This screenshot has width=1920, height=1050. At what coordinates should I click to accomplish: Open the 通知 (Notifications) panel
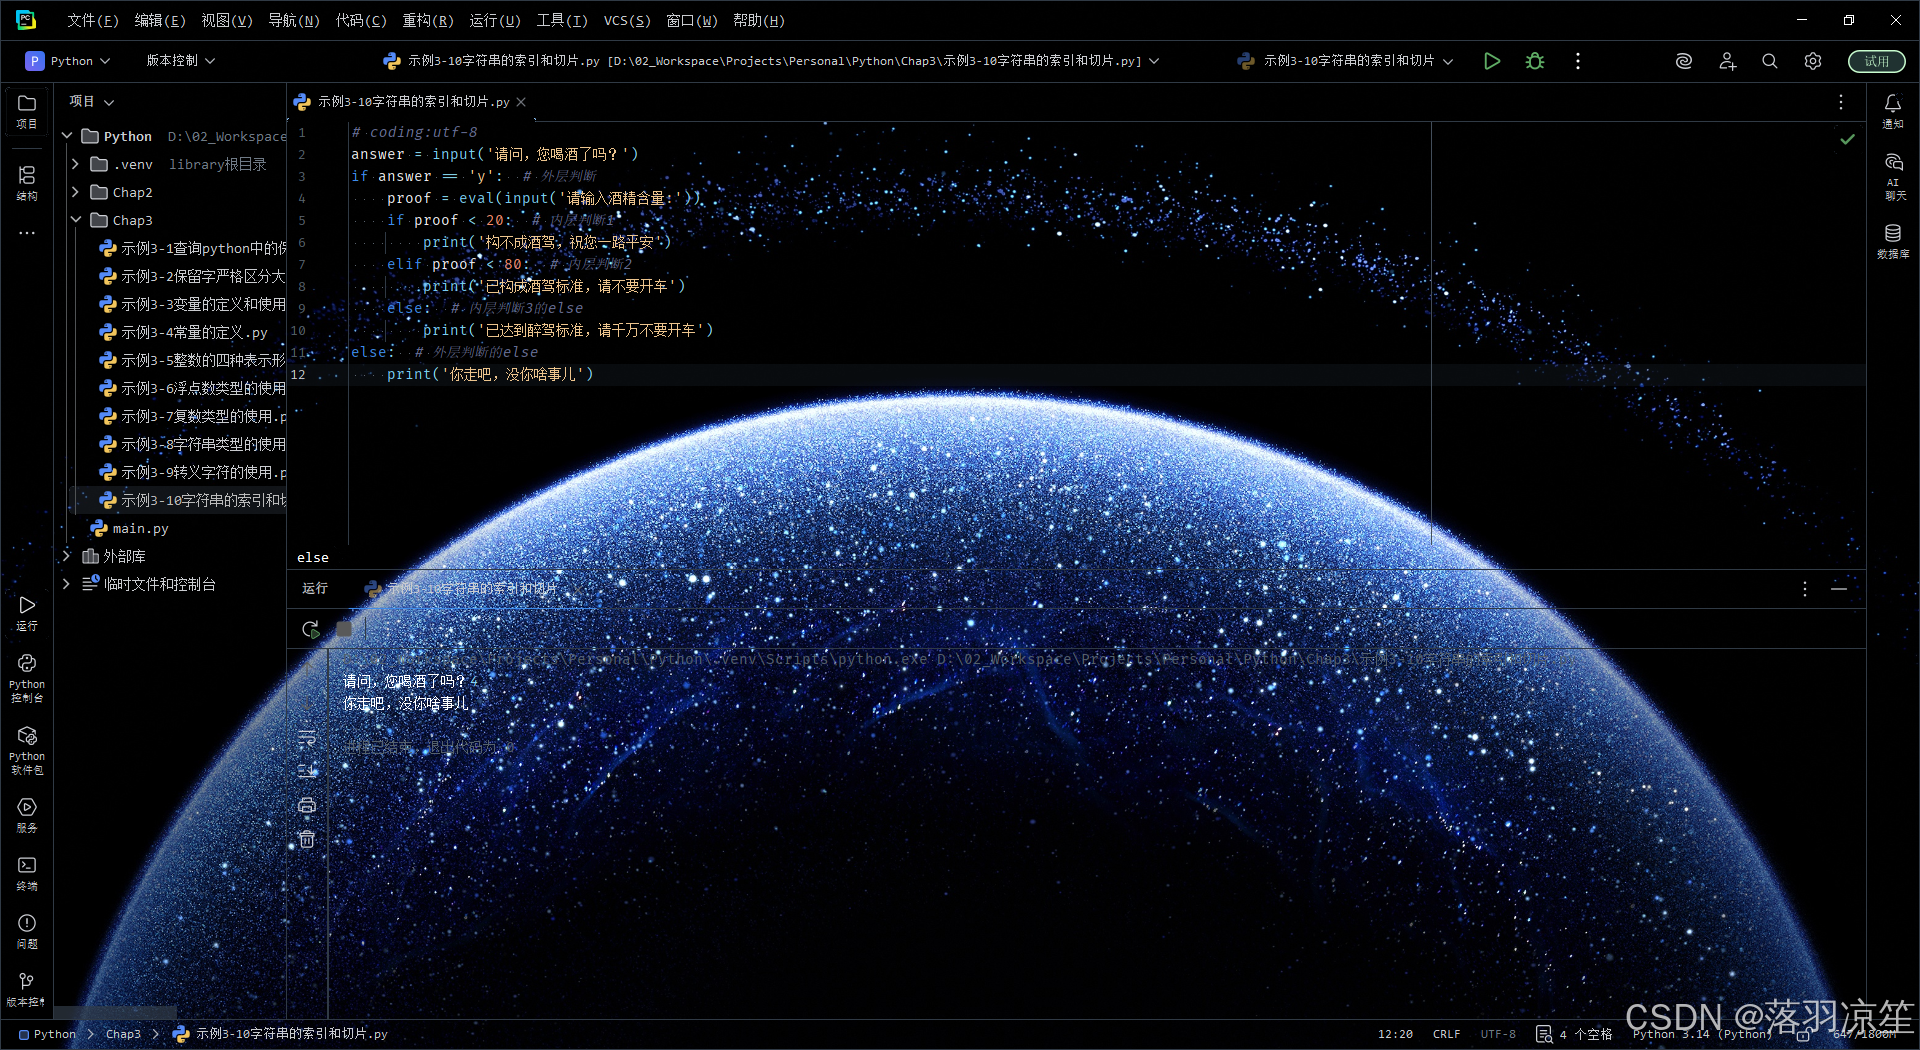click(1893, 110)
